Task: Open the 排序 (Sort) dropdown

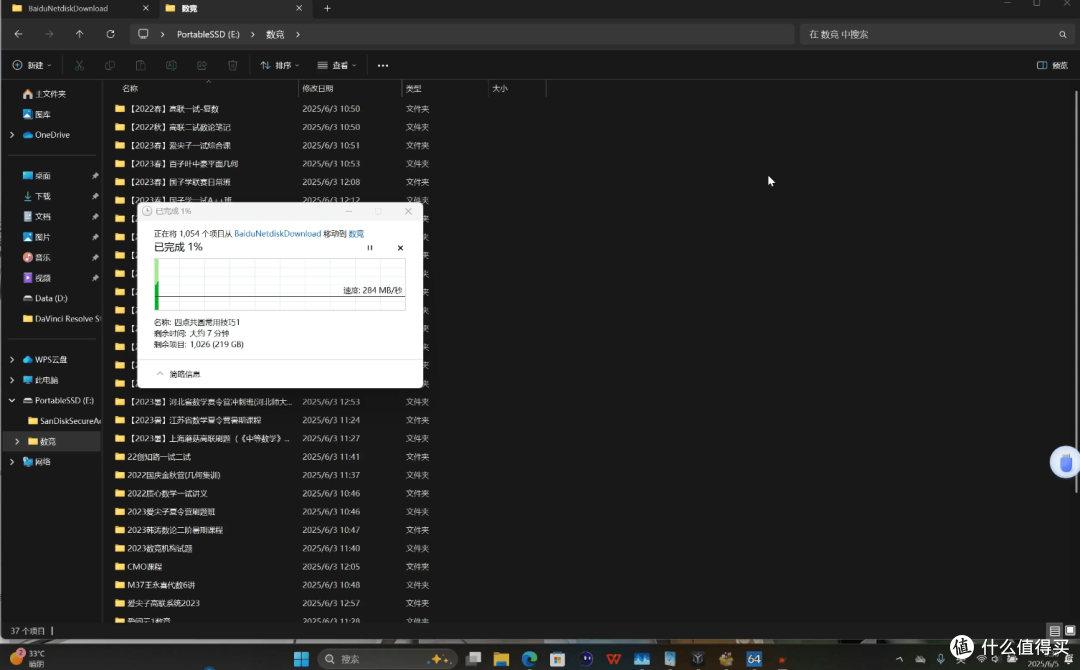Action: [x=280, y=65]
